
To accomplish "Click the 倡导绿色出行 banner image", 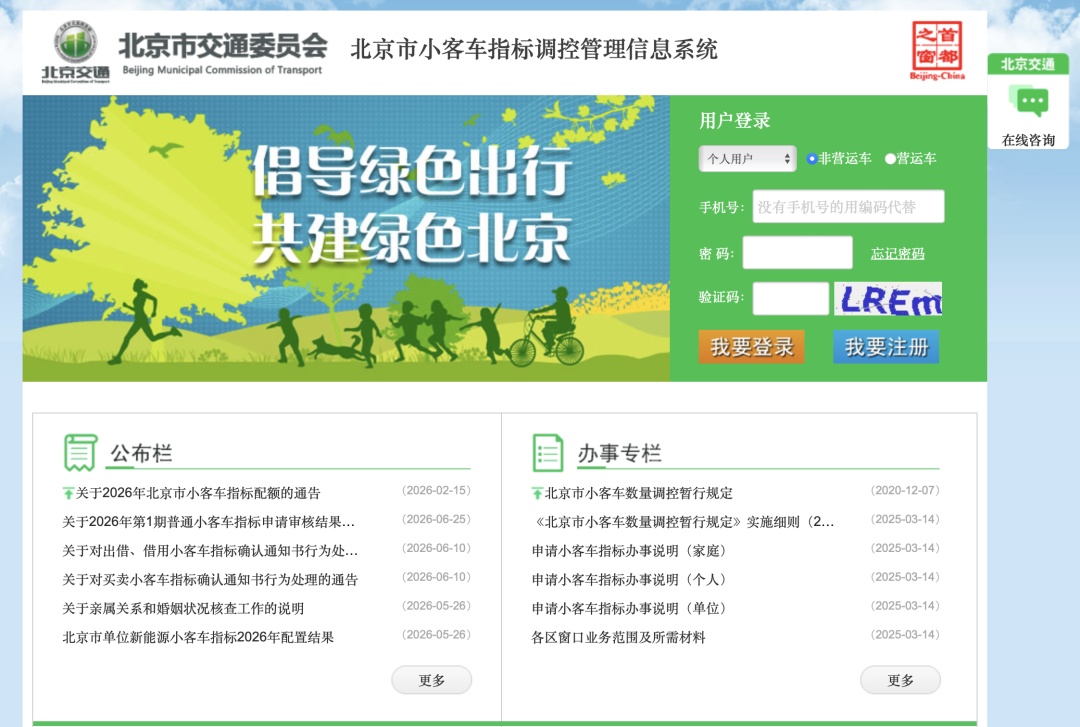I will [x=346, y=238].
